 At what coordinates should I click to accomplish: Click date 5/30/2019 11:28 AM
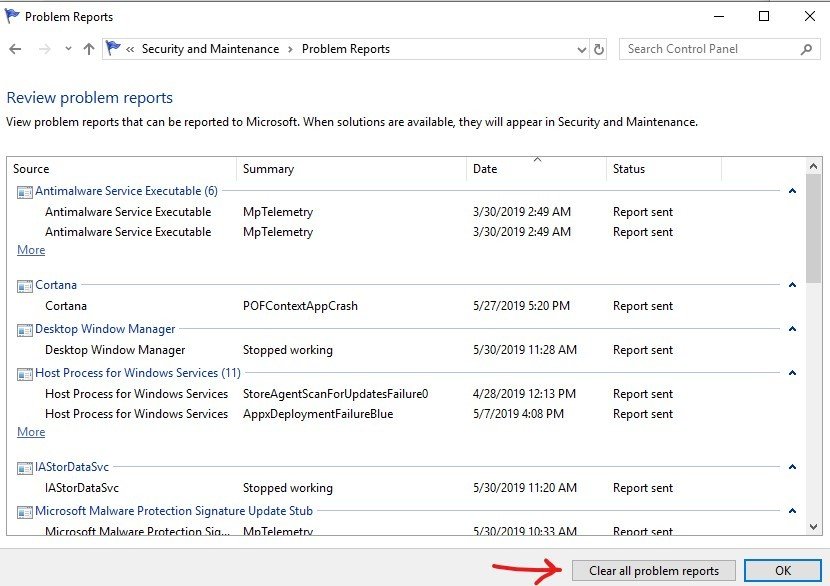coord(525,350)
